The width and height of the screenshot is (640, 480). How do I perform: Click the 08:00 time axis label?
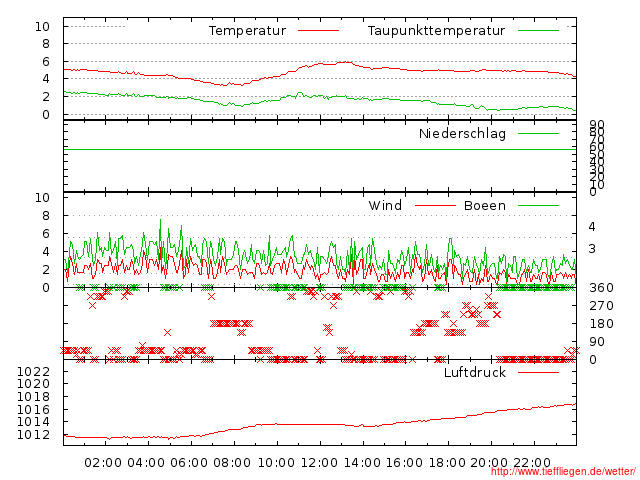(232, 463)
